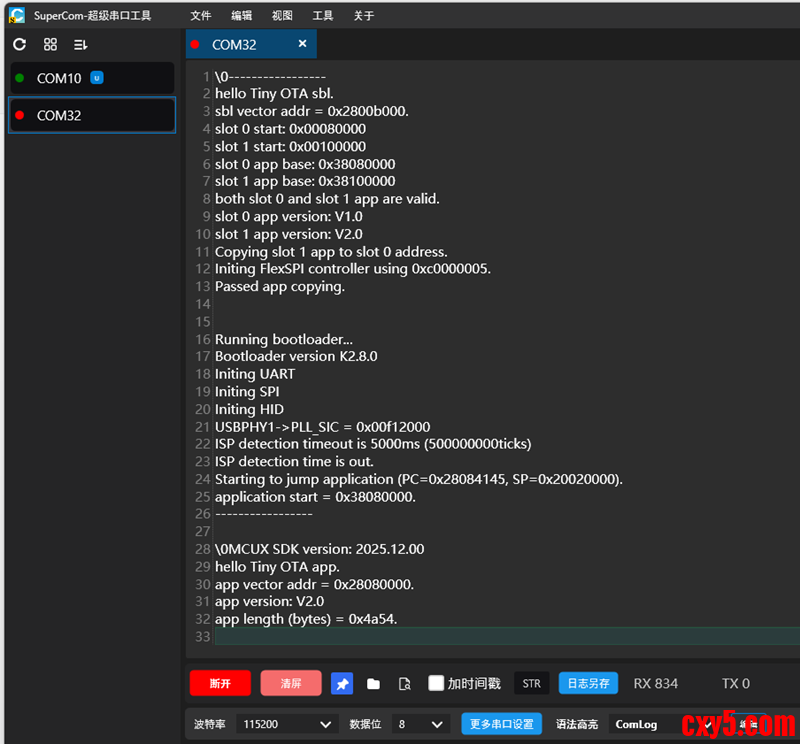Click the refresh serial ports icon
Viewport: 800px width, 744px height.
(19, 45)
